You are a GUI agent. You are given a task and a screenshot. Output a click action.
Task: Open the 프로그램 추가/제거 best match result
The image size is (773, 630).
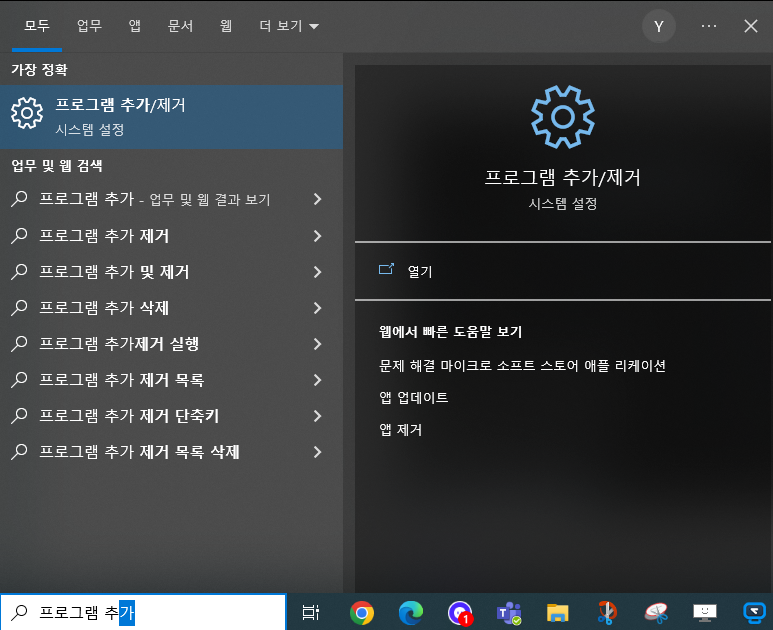[x=171, y=117]
